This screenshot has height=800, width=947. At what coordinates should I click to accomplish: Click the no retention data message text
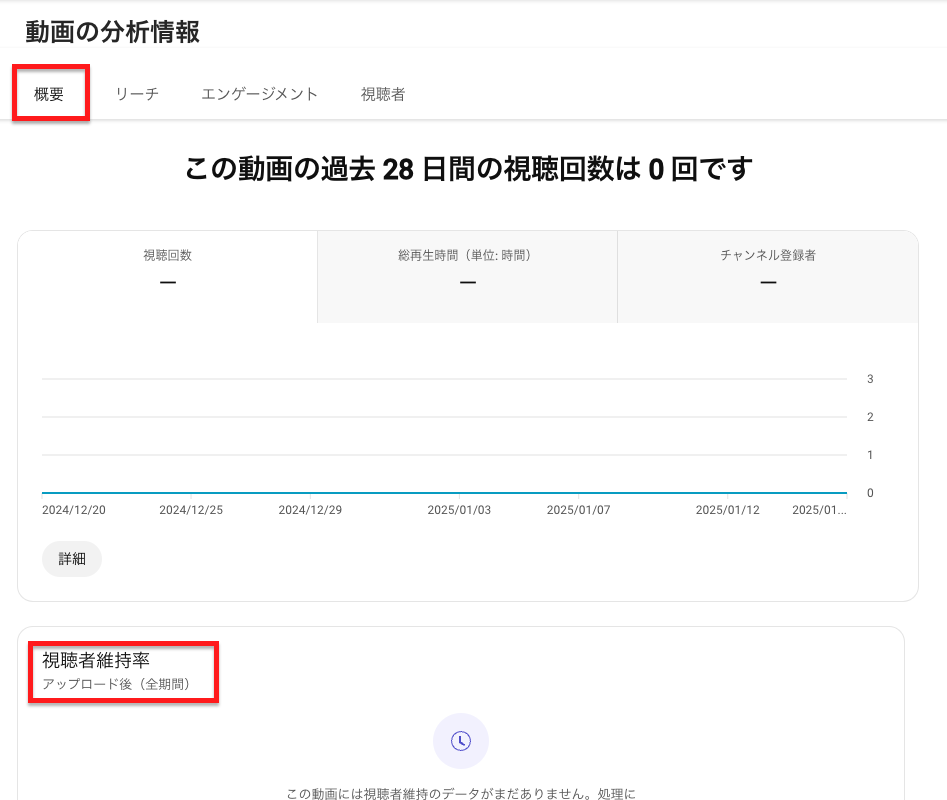coord(460,794)
